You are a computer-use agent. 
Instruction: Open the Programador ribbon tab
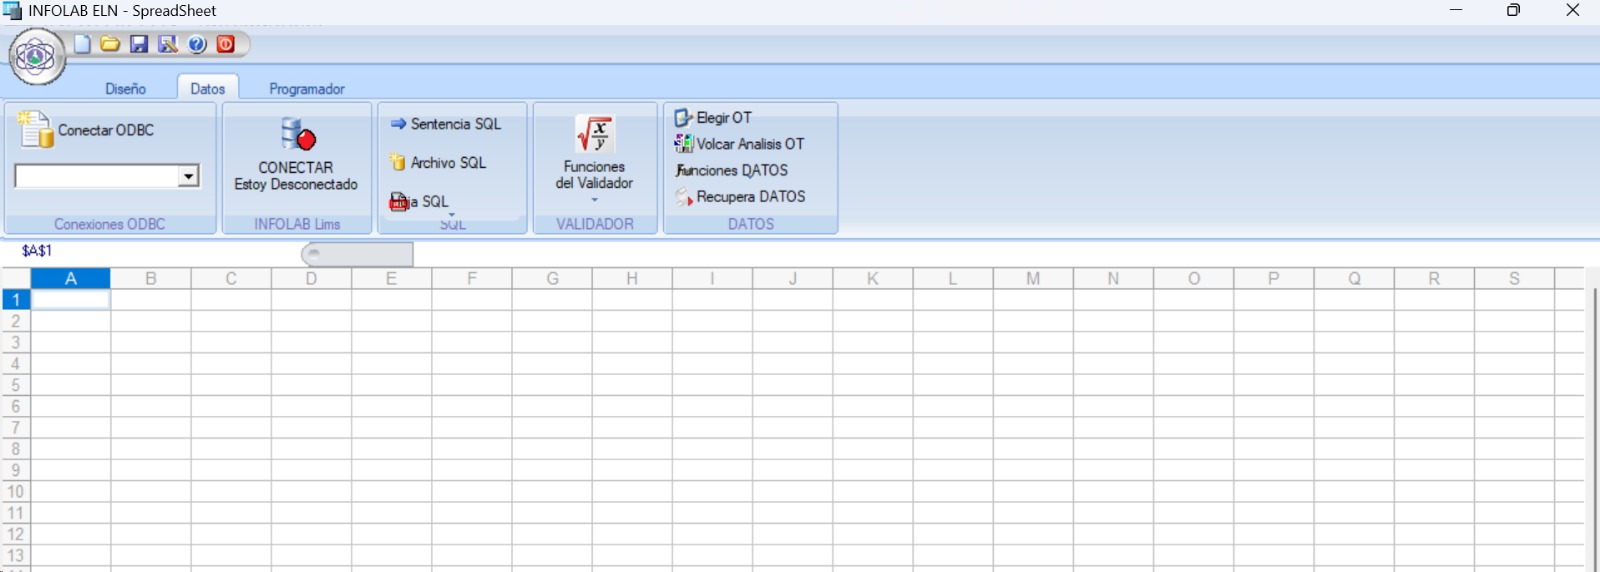[307, 89]
